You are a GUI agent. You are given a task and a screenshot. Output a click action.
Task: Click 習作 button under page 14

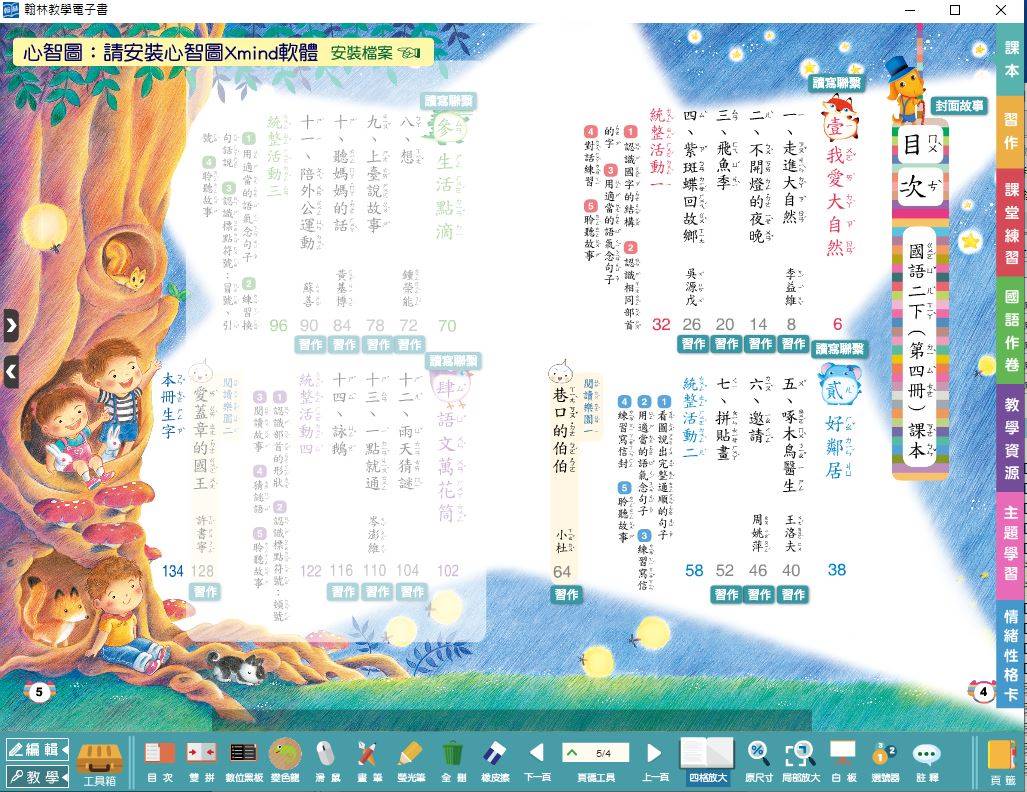pyautogui.click(x=760, y=343)
